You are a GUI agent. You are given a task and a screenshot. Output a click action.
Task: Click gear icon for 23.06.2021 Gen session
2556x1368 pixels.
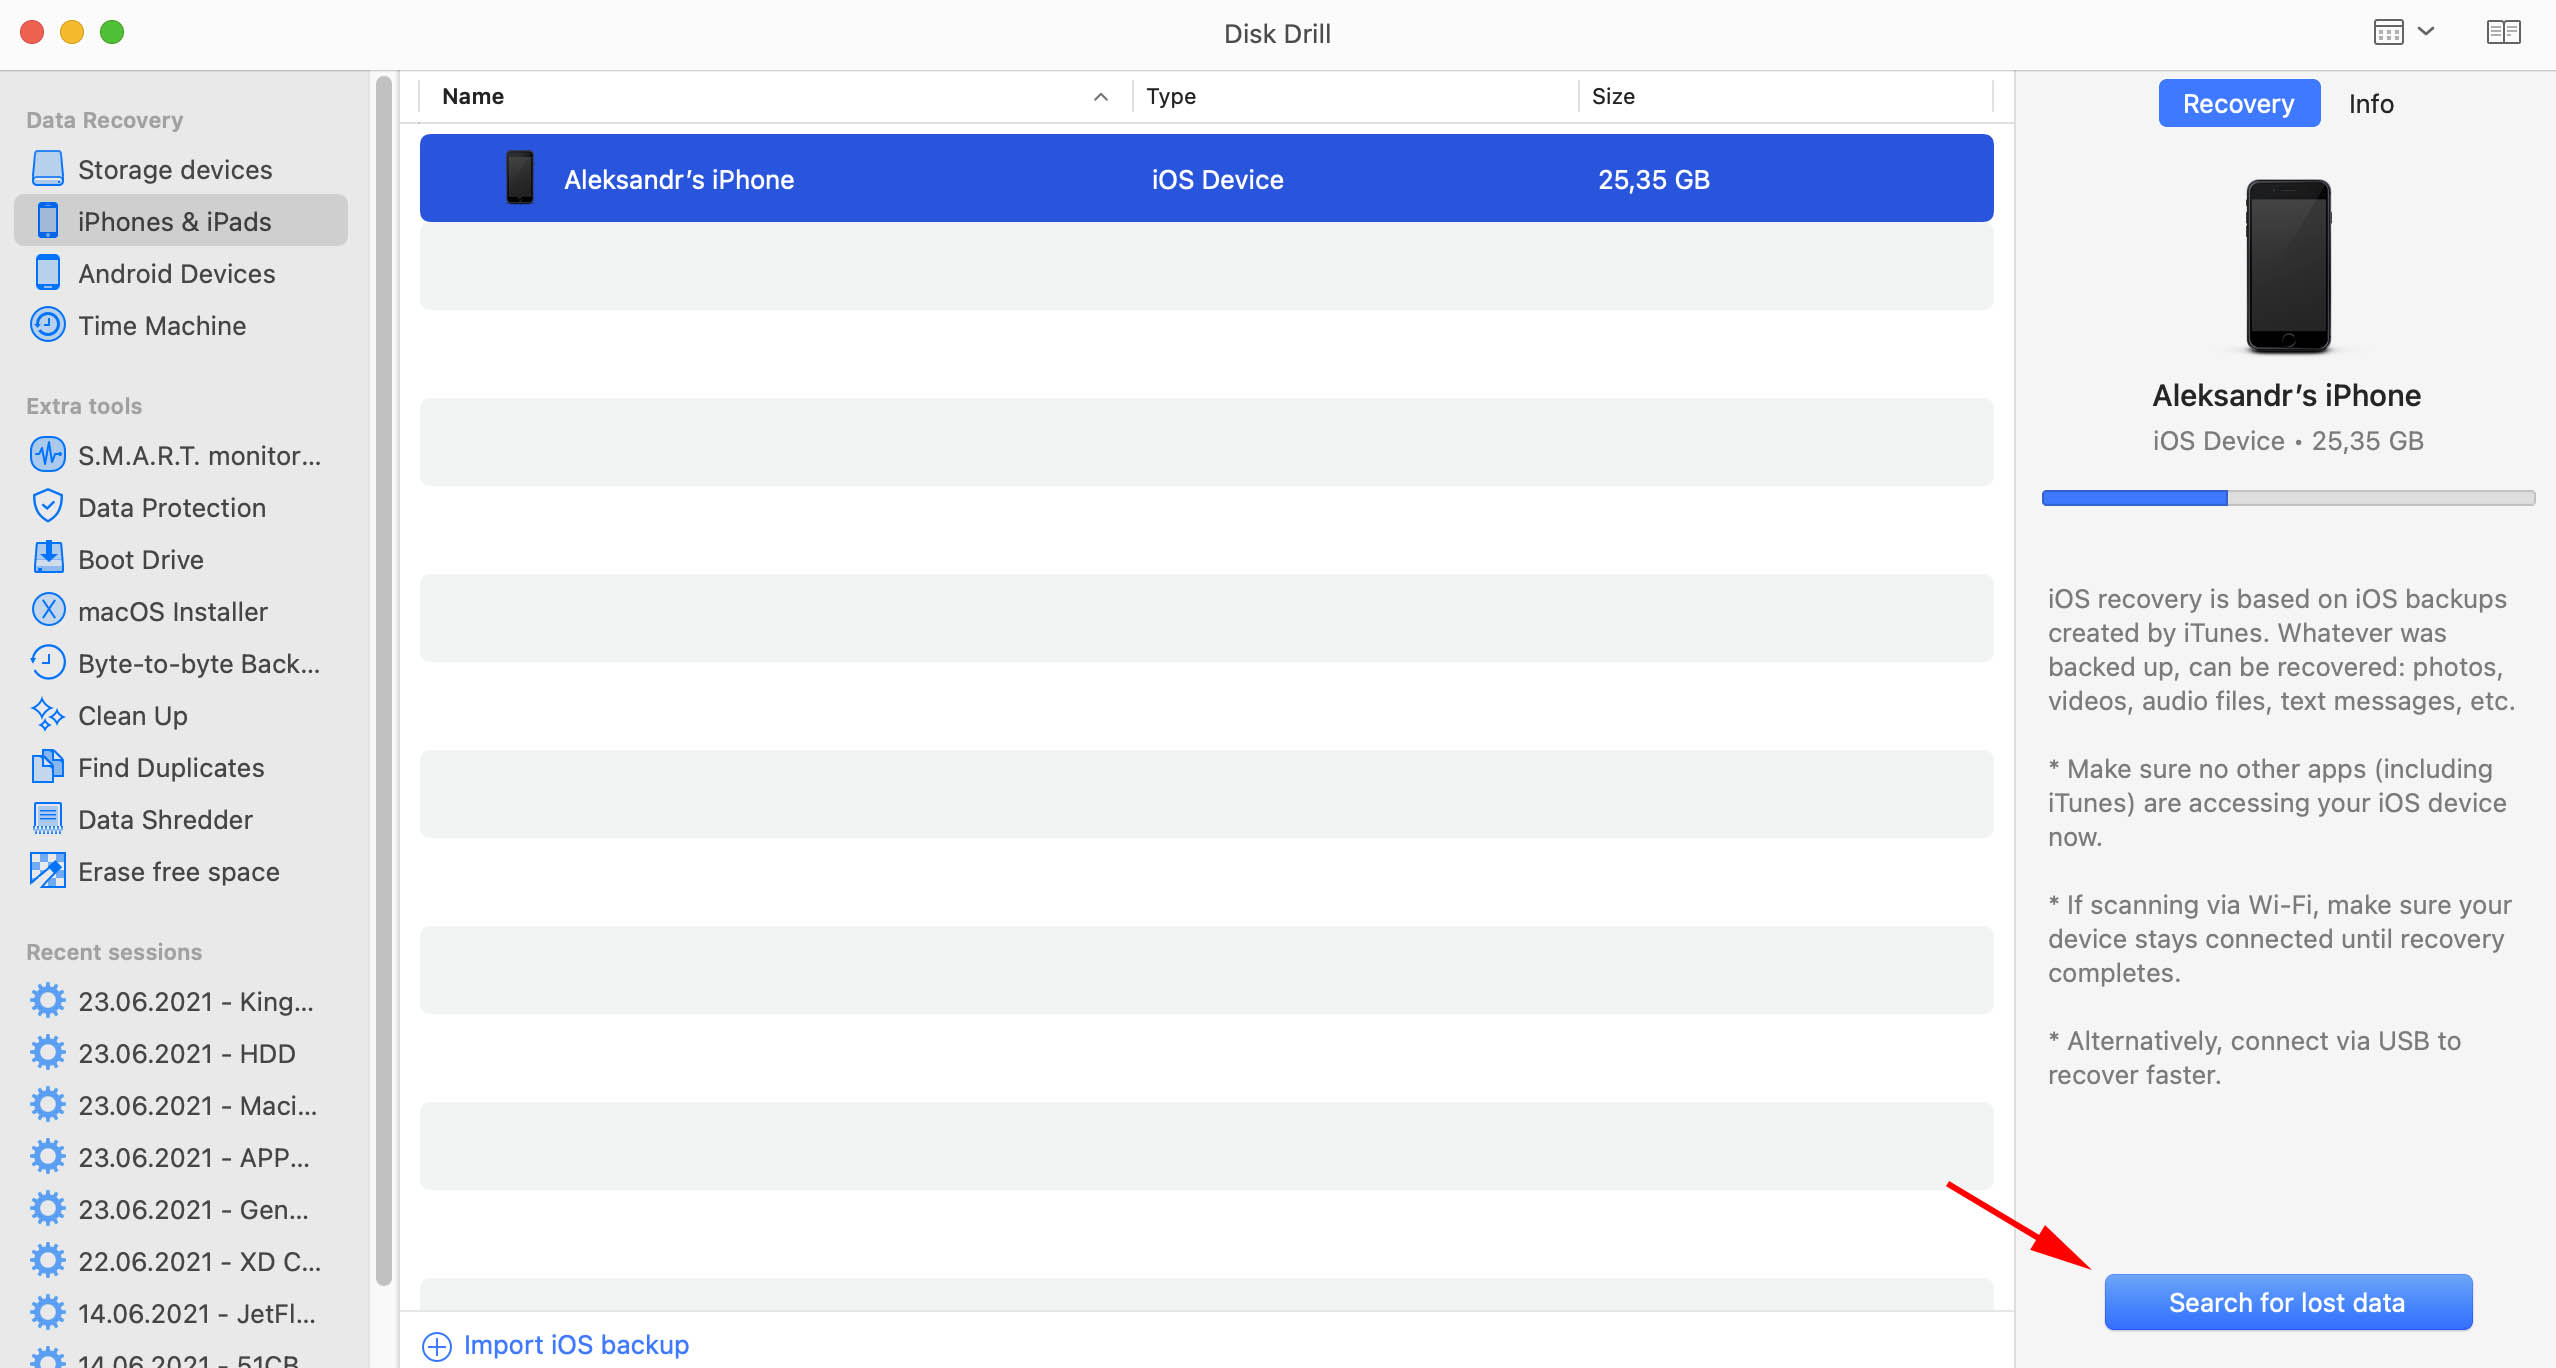click(x=48, y=1209)
